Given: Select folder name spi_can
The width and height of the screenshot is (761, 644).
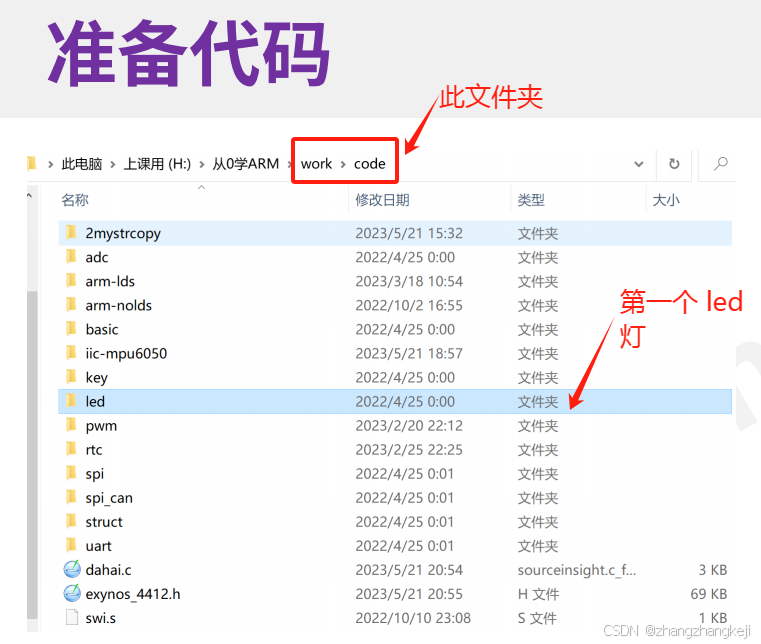Looking at the screenshot, I should point(109,498).
